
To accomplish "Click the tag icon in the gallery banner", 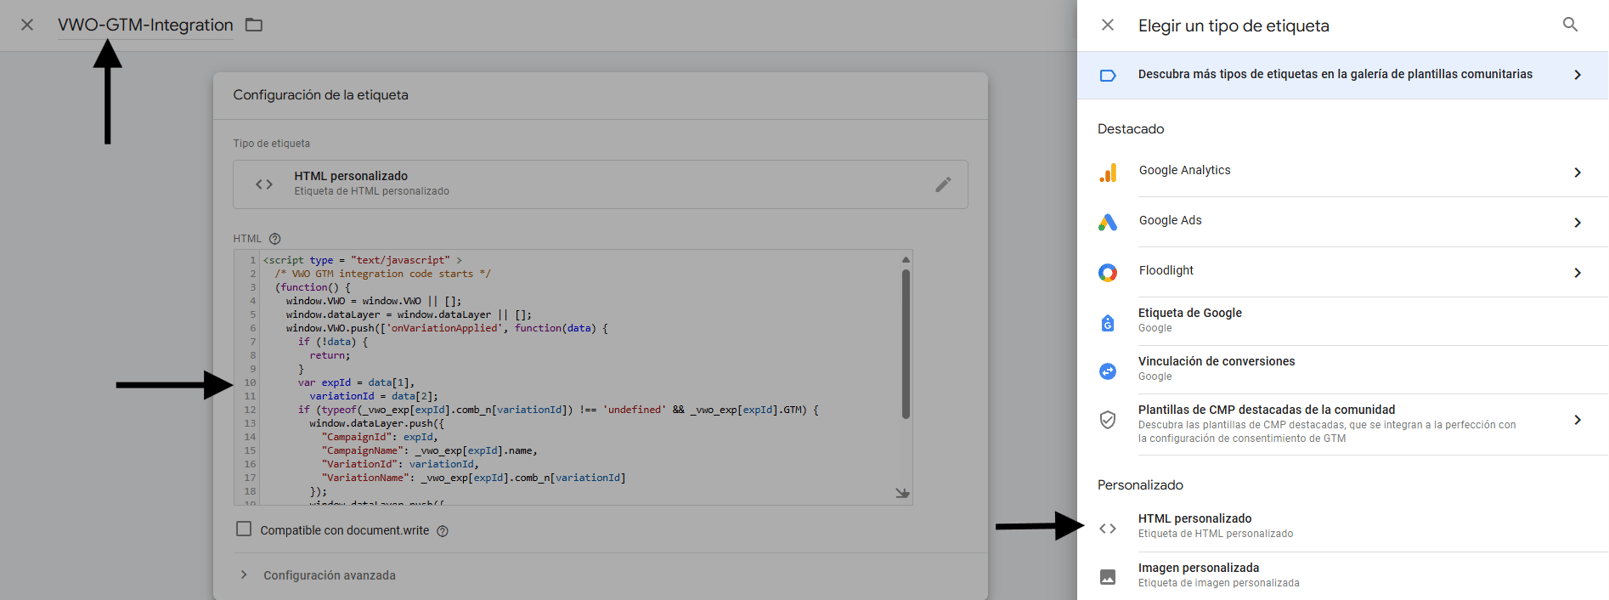I will (x=1108, y=75).
